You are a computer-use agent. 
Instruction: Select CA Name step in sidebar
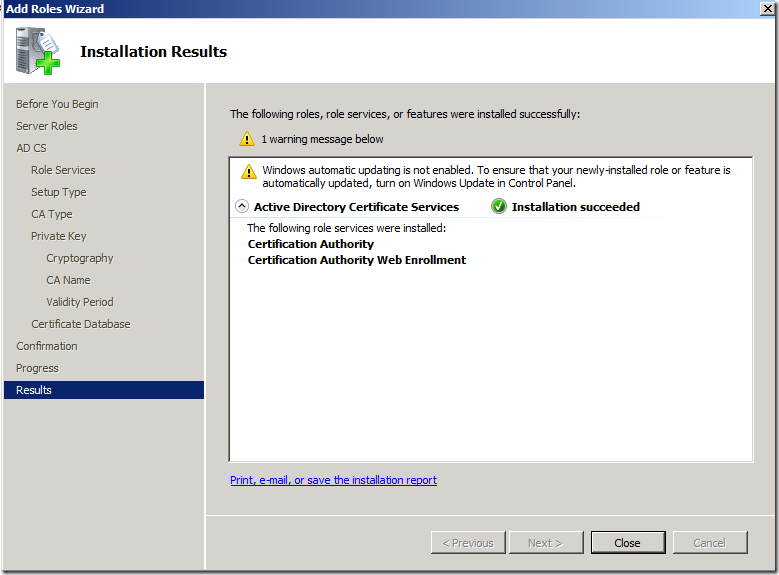click(69, 280)
